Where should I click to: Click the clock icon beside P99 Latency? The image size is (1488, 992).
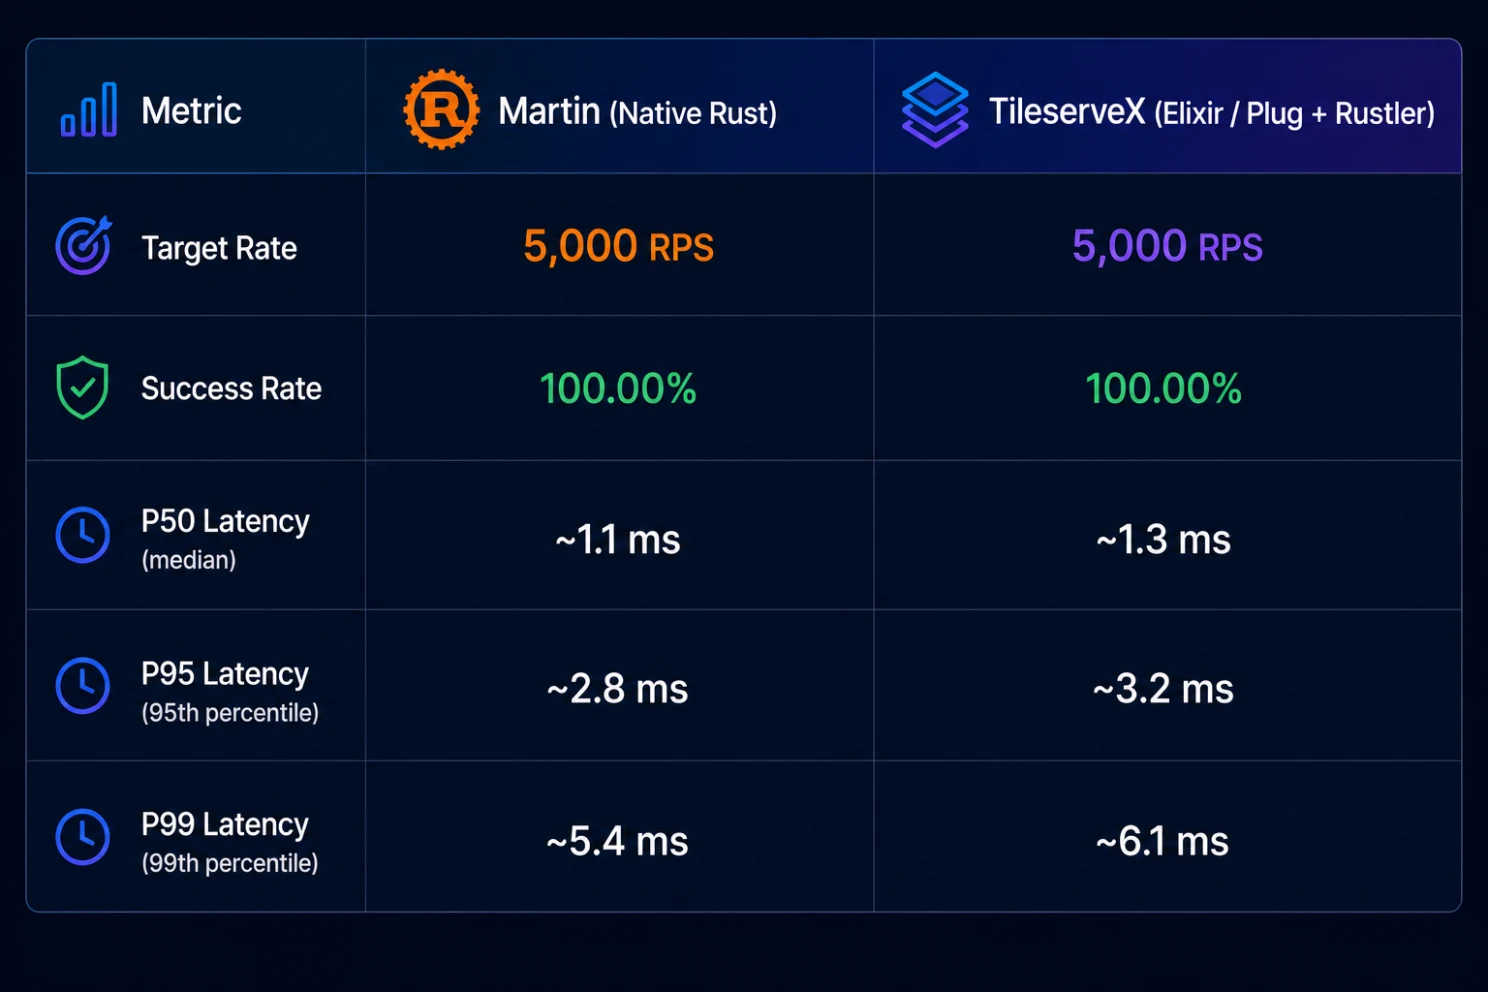pos(82,837)
